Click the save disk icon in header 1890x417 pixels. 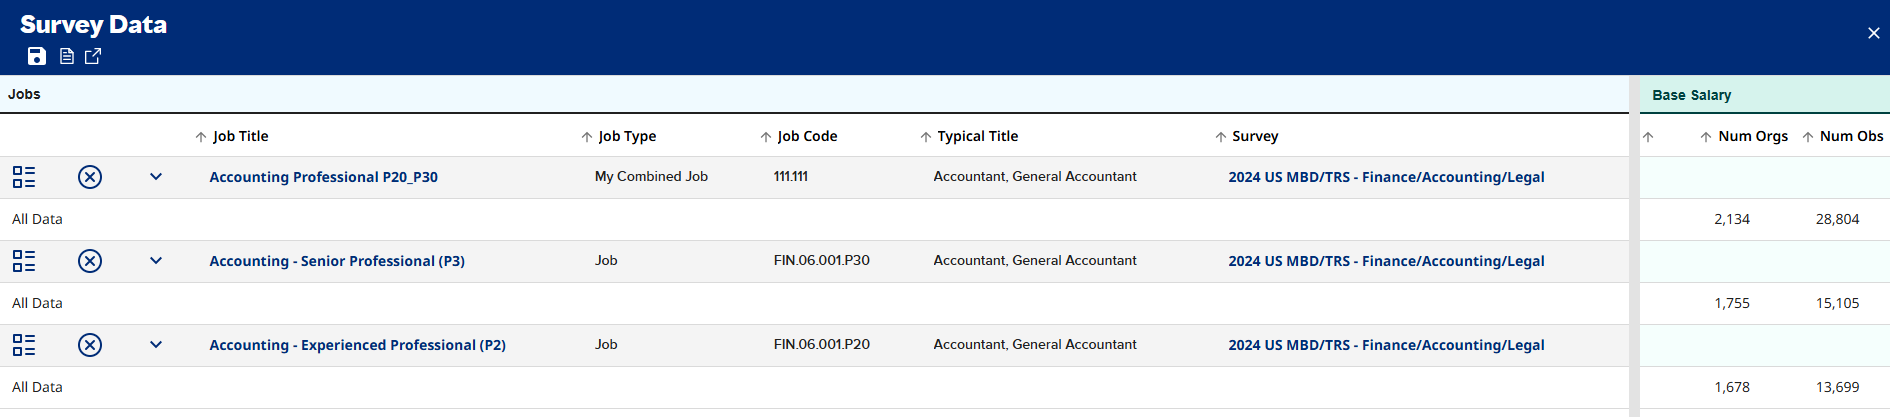pyautogui.click(x=37, y=56)
